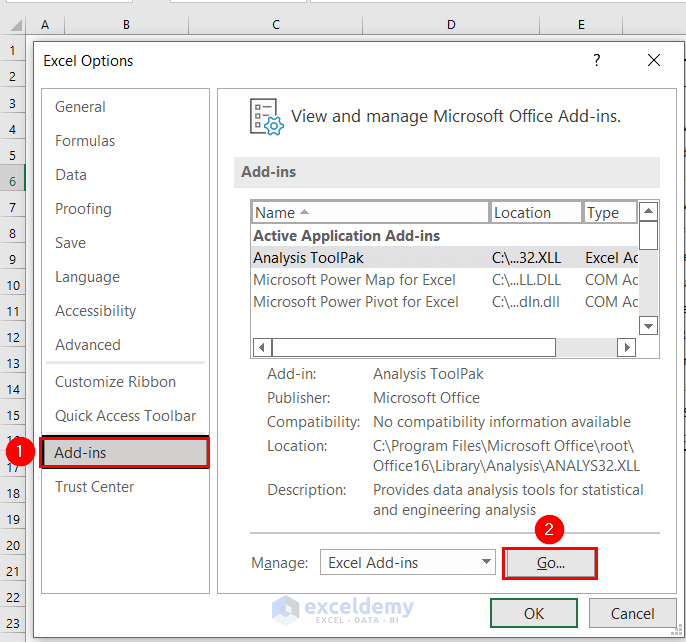The image size is (686, 642).
Task: Close the Excel Options dialog
Action: [x=654, y=60]
